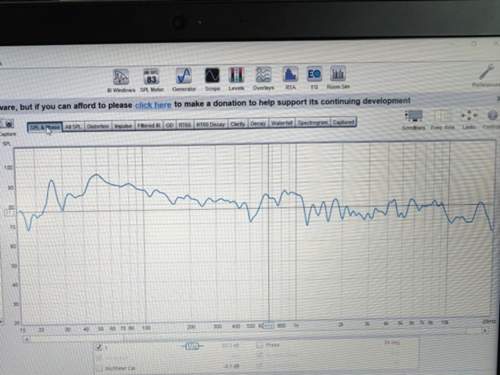Toggle the Mic/Meter Cal trace checkbox
The height and width of the screenshot is (375, 500).
coord(99,369)
